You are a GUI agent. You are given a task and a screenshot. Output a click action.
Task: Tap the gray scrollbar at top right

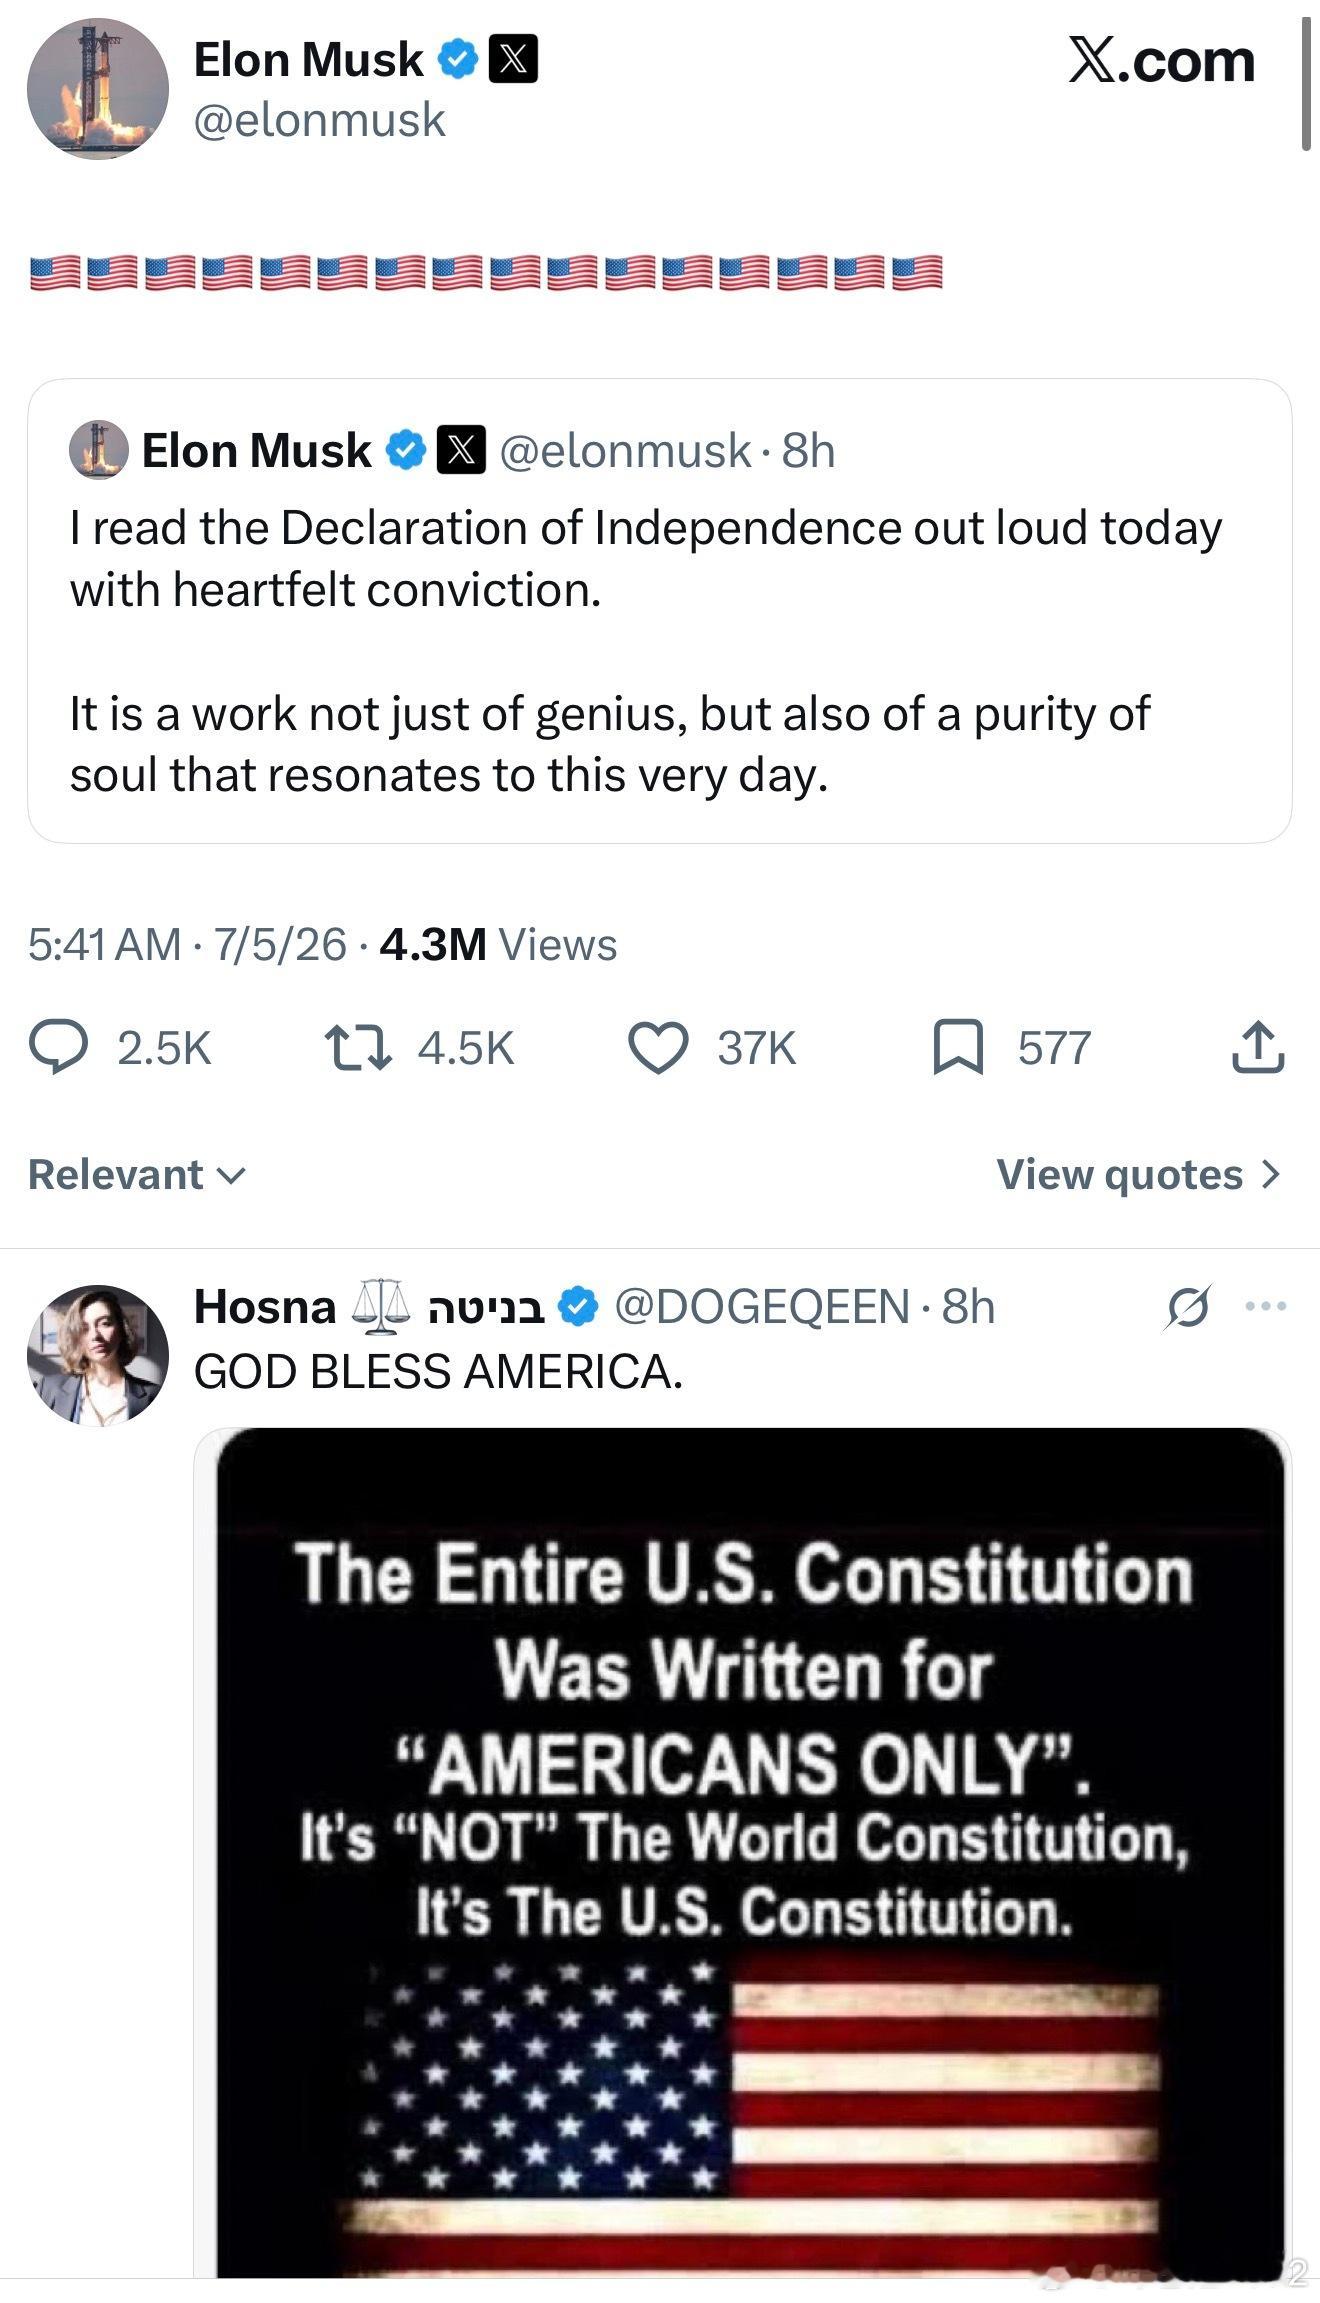[x=1305, y=85]
